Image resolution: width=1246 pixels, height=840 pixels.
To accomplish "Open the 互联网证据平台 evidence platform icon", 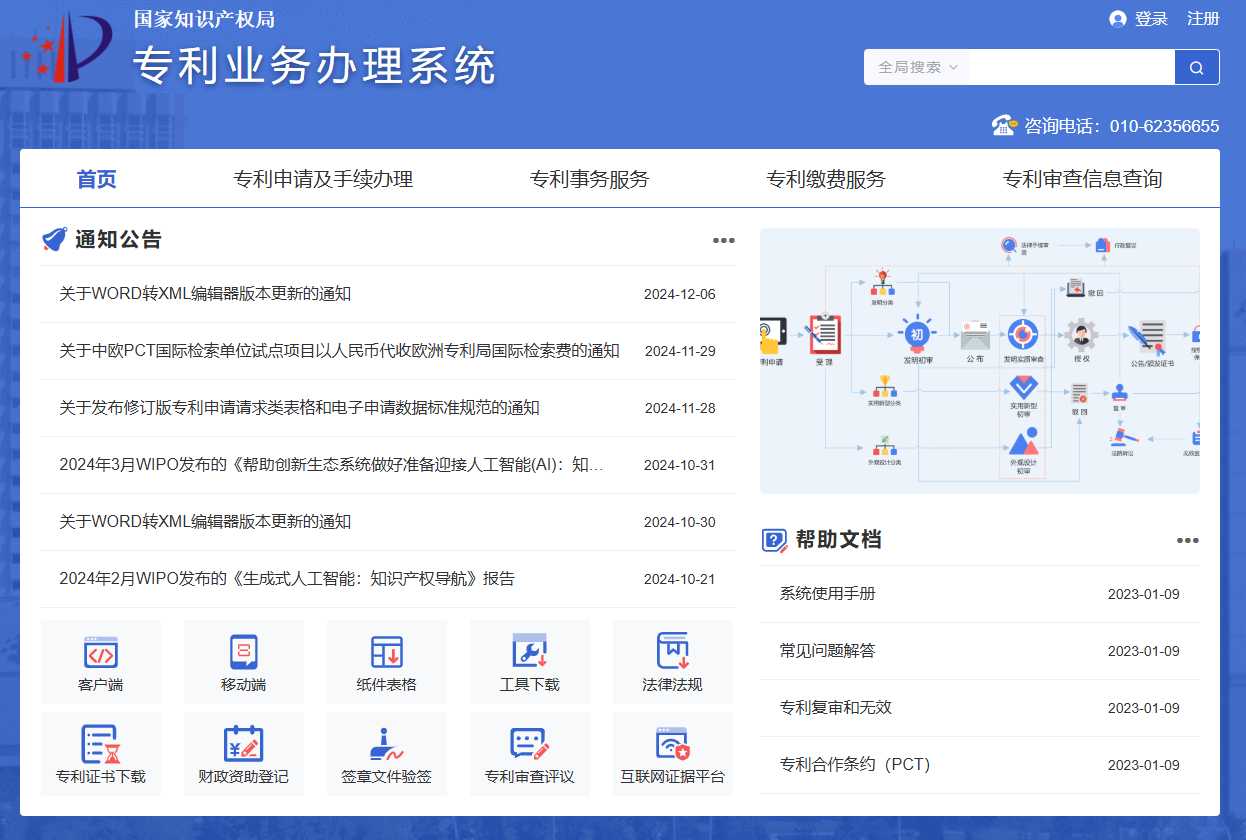I will pos(672,754).
